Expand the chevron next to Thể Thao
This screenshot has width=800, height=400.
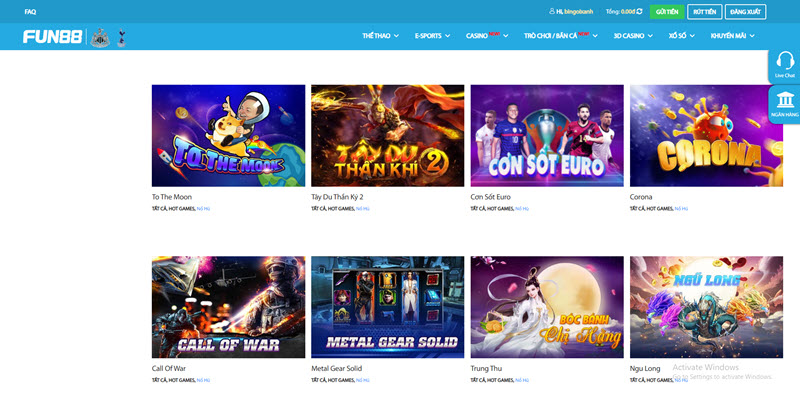(396, 36)
